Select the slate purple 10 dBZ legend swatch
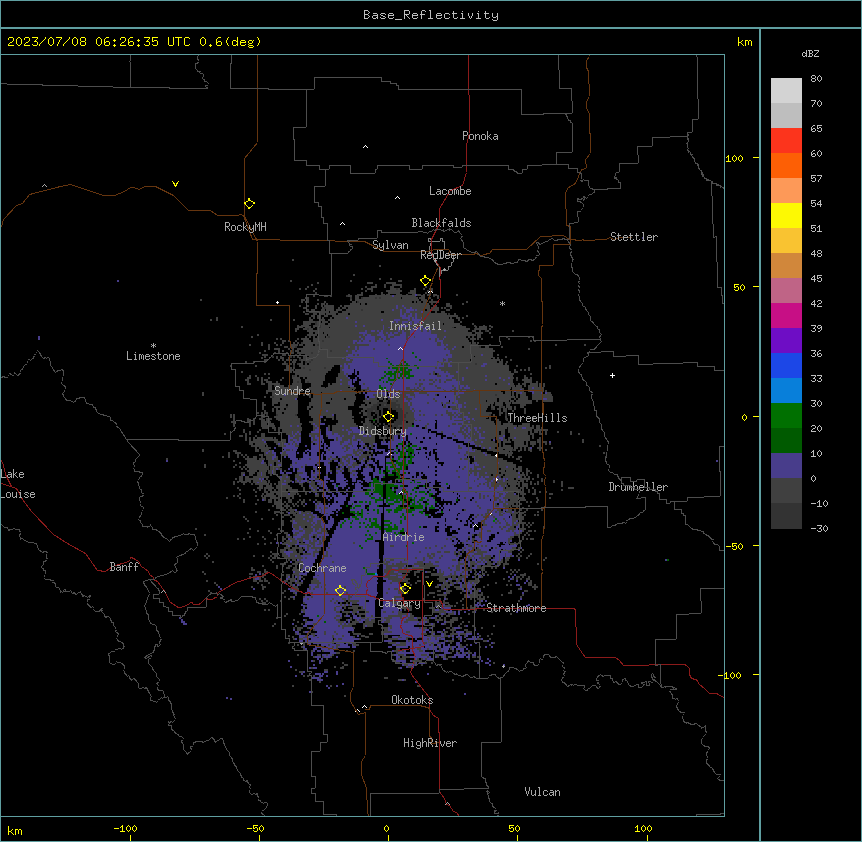This screenshot has width=862, height=842. pyautogui.click(x=786, y=466)
